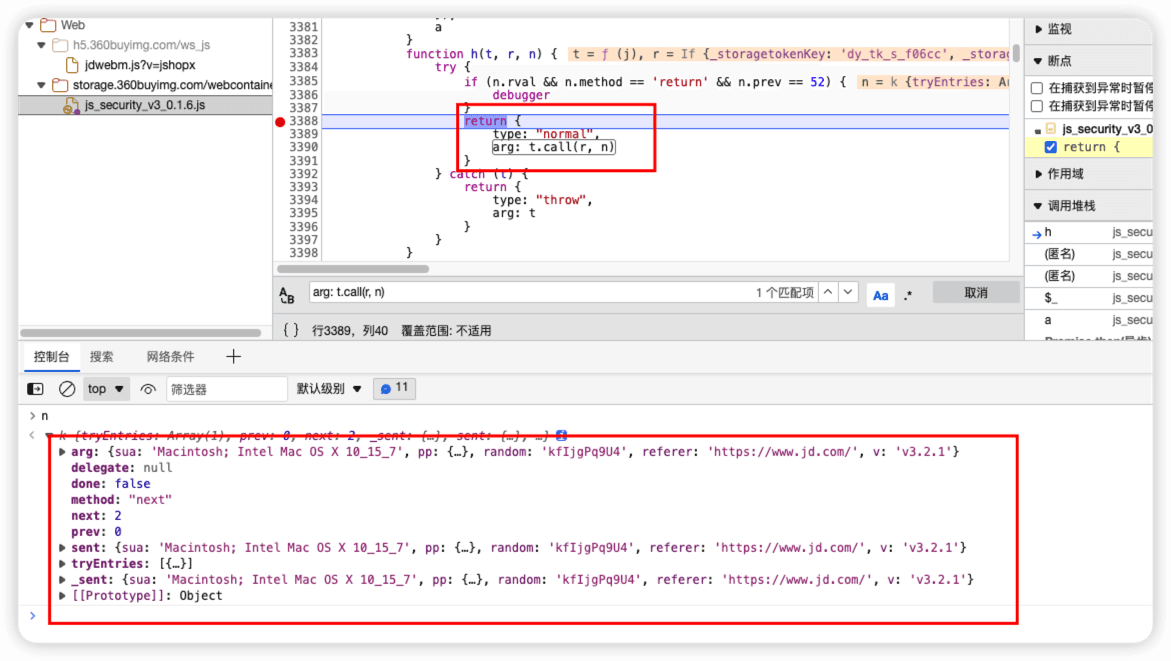The width and height of the screenshot is (1171, 661).
Task: Click the 取消 cancel search button
Action: (x=975, y=293)
